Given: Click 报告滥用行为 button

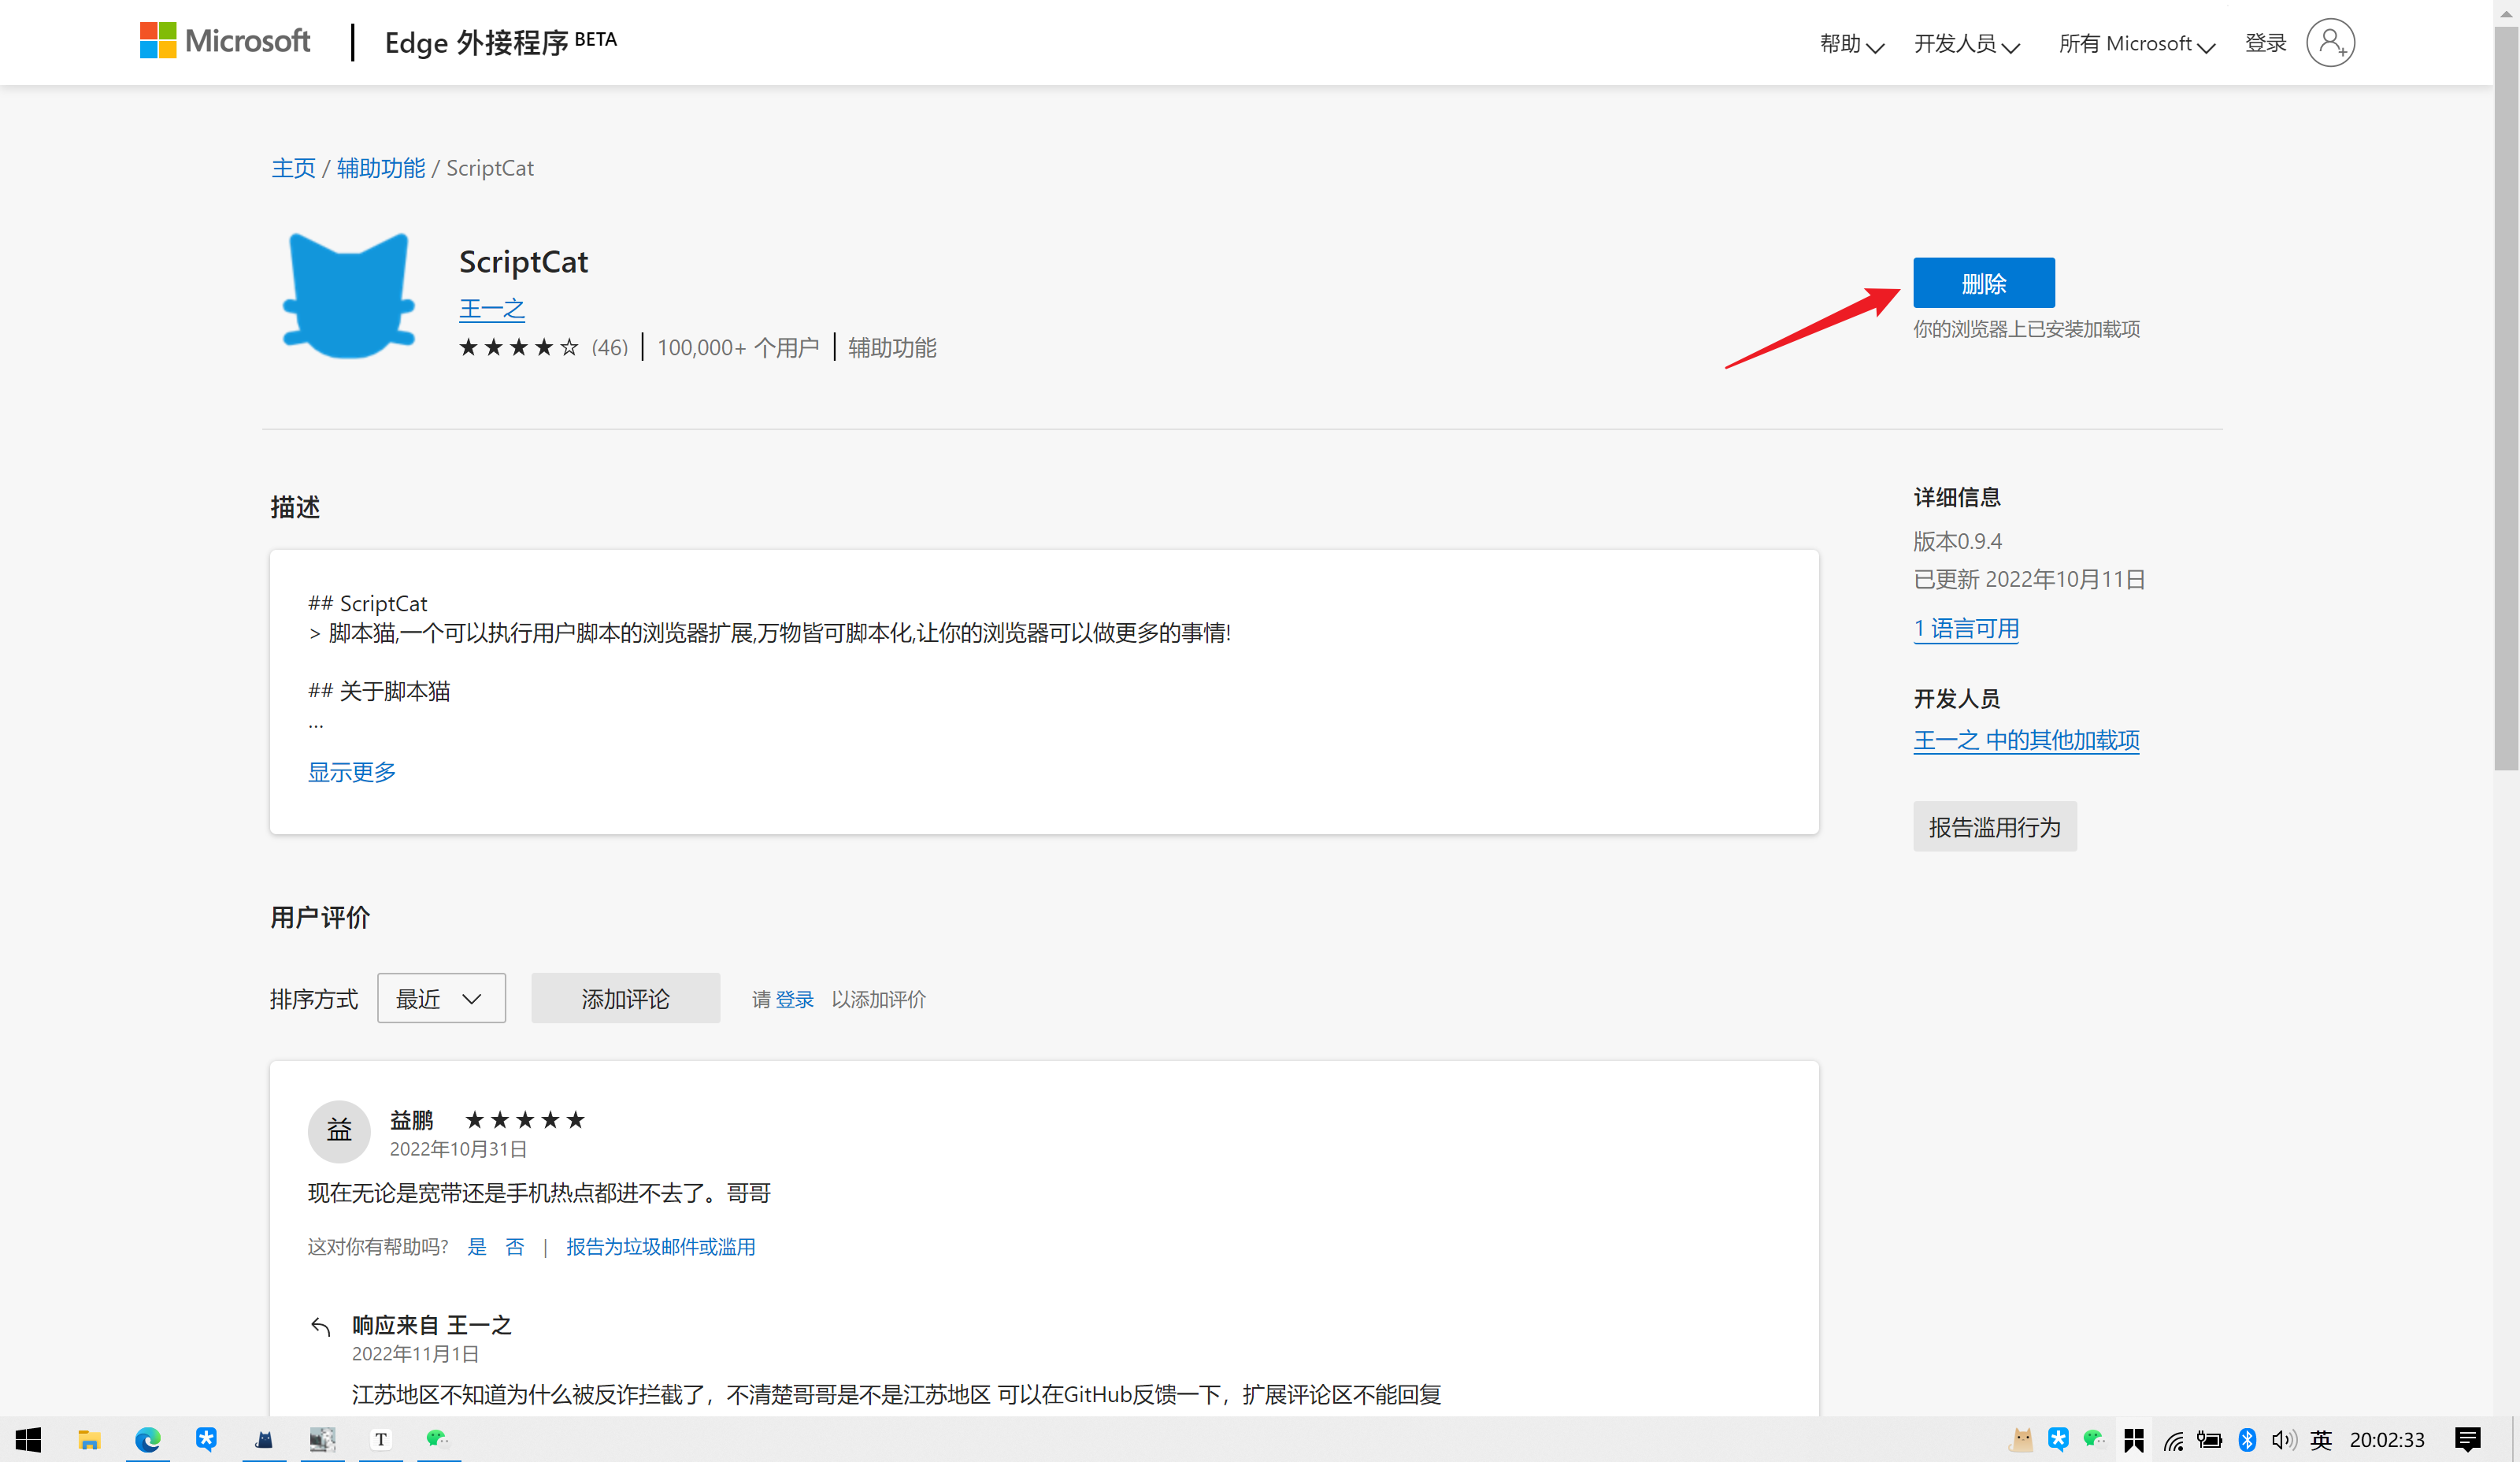Looking at the screenshot, I should (x=1994, y=826).
